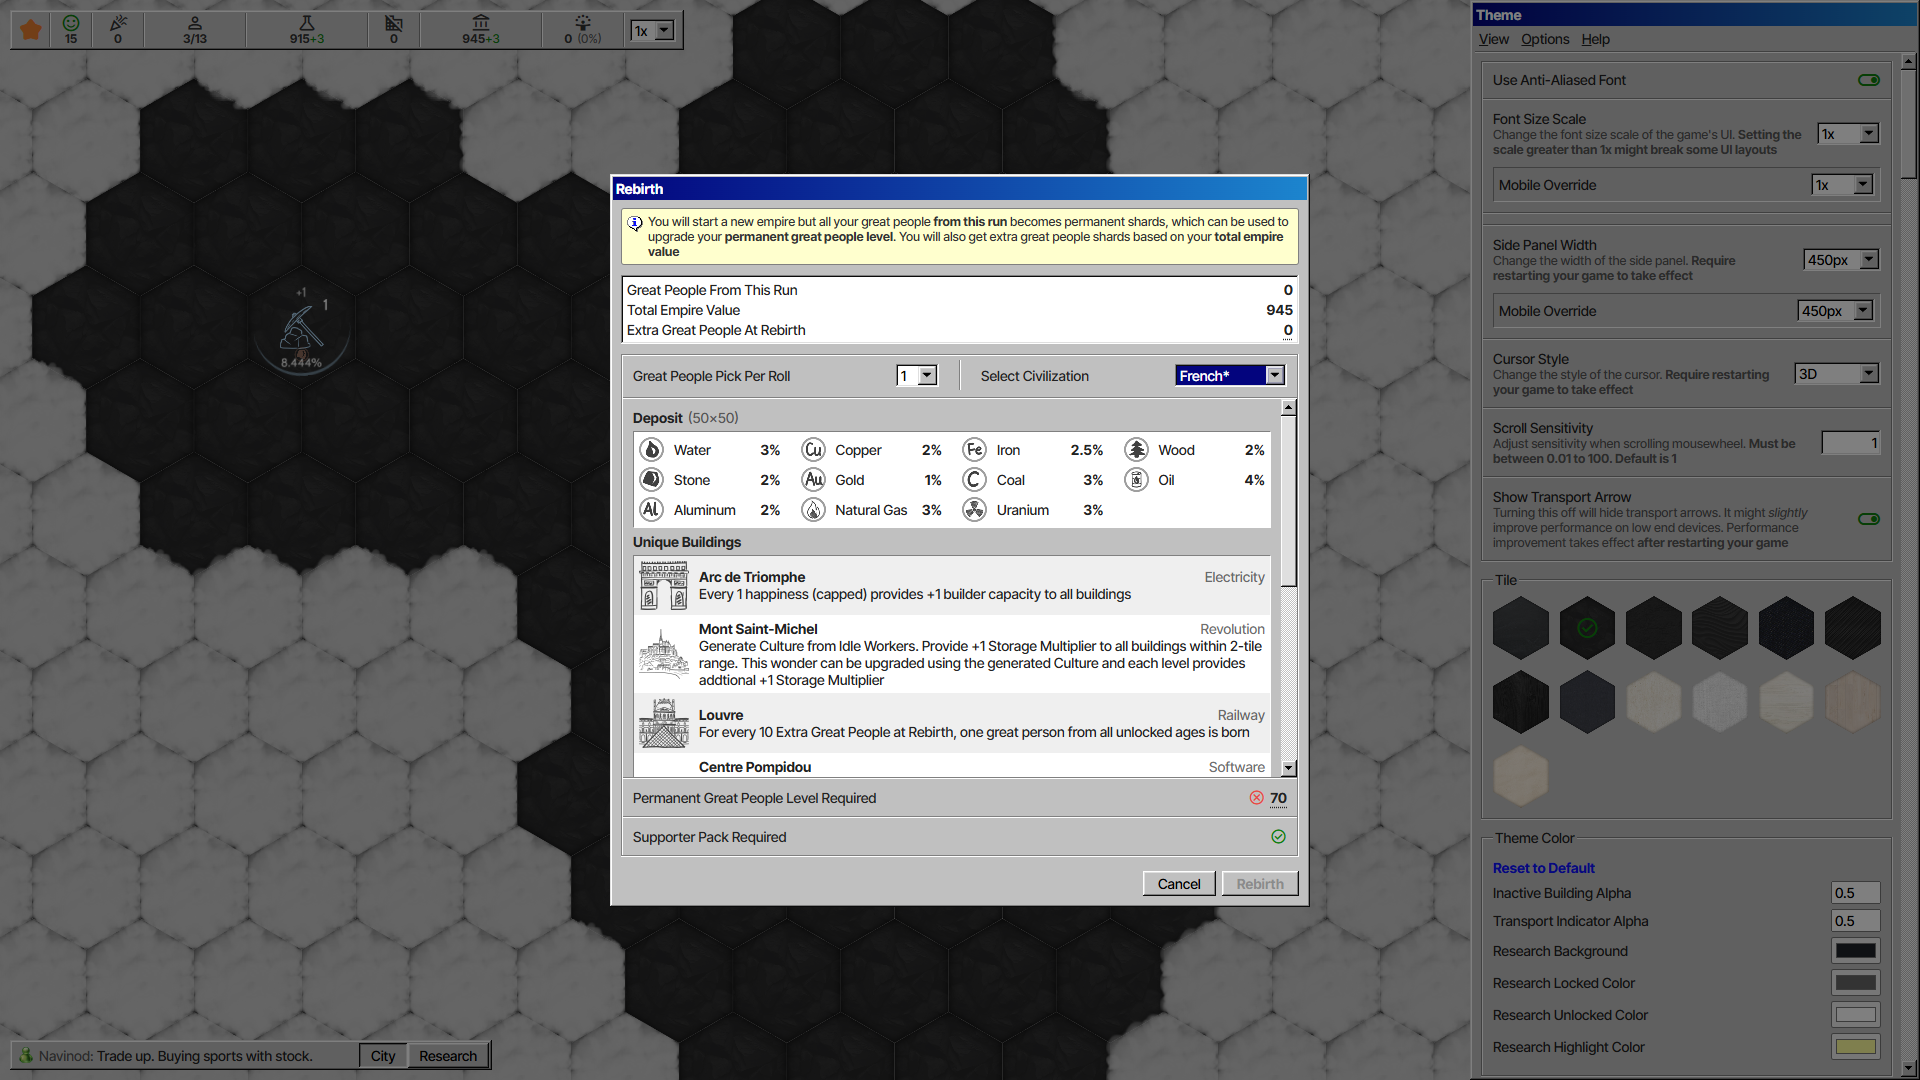Screen dimensions: 1920x1080
Task: Click the required level 70 link
Action: (1278, 798)
